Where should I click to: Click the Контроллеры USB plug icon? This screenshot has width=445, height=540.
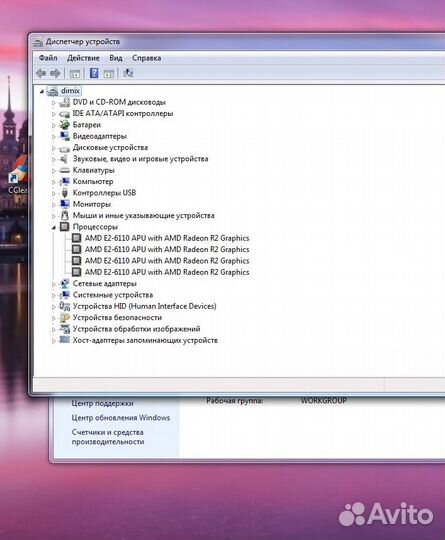pyautogui.click(x=64, y=193)
